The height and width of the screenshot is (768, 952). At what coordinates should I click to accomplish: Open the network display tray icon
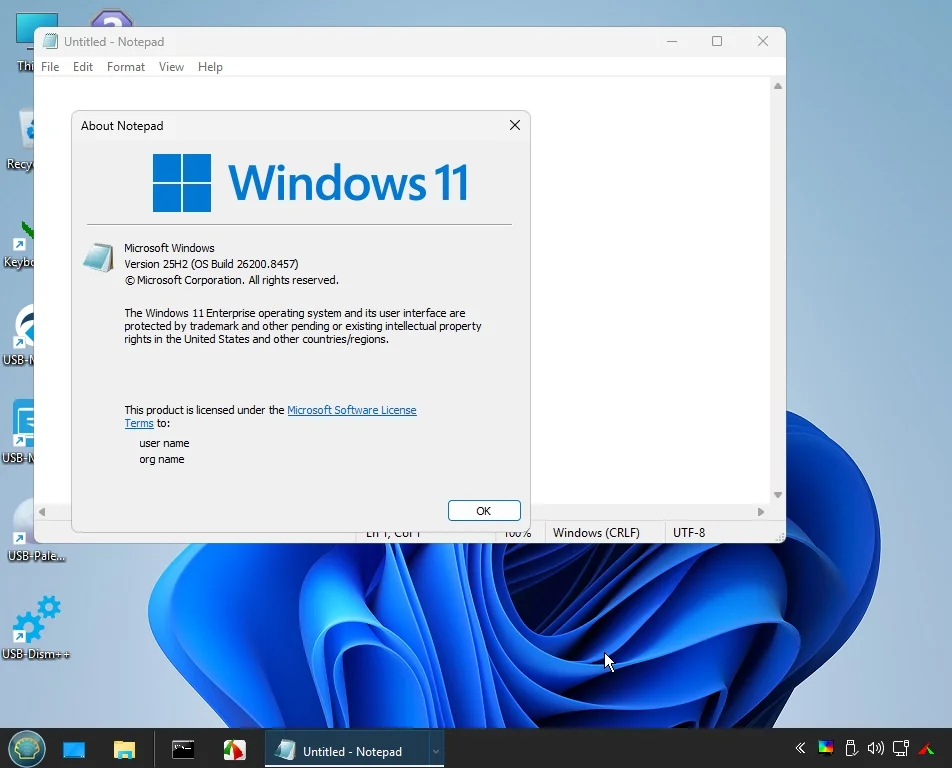[900, 748]
